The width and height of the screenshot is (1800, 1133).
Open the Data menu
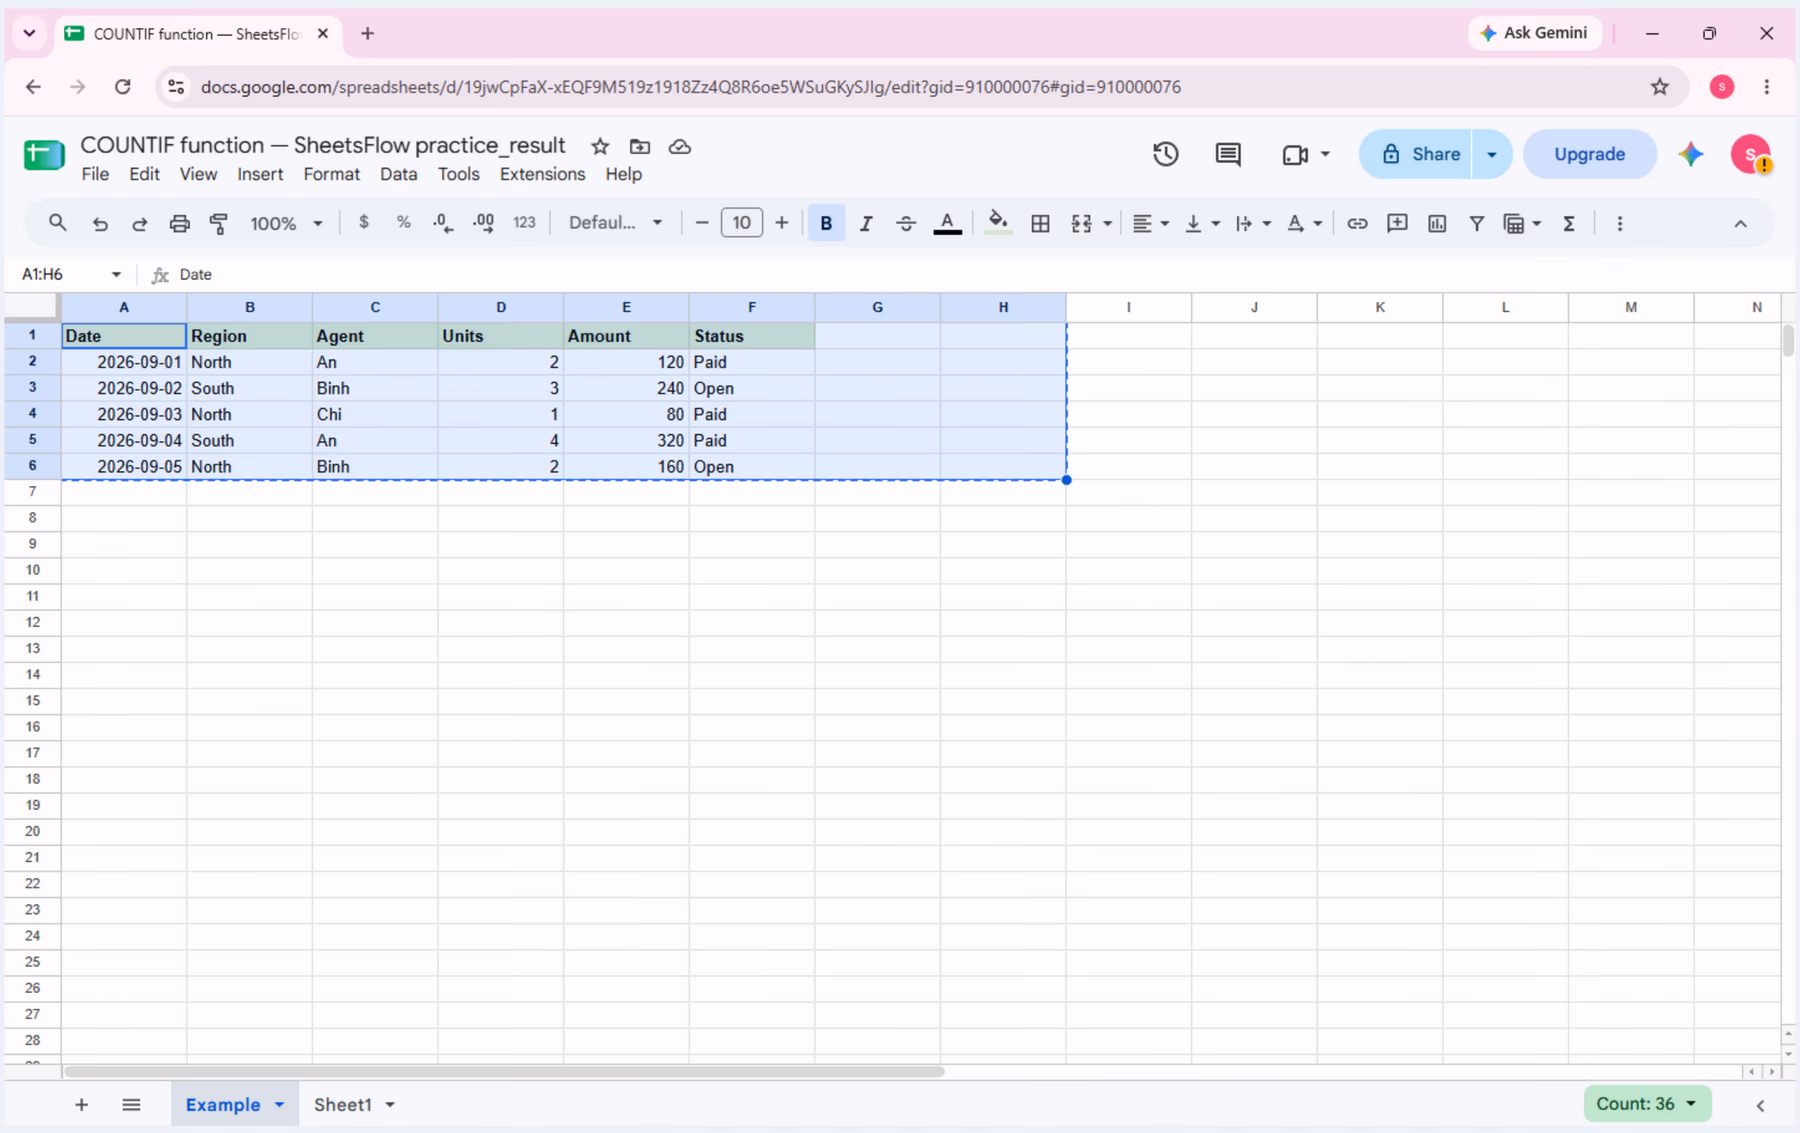(398, 174)
